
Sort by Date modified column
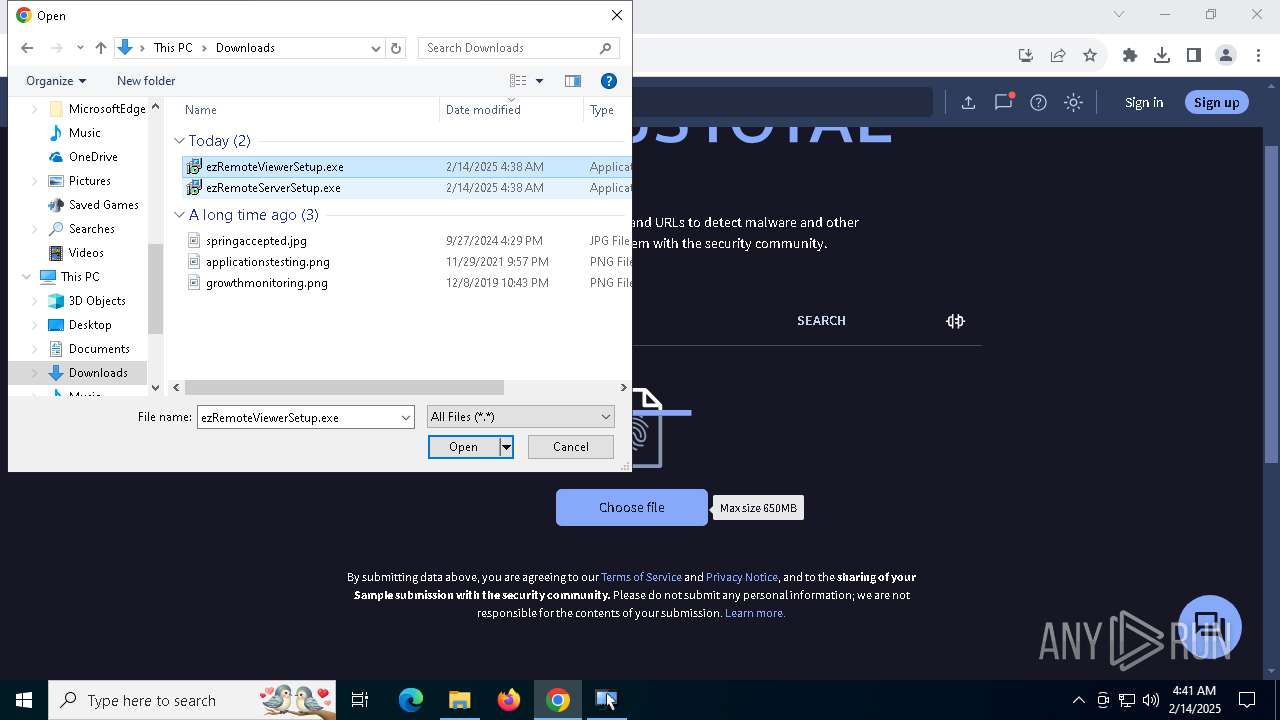483,110
